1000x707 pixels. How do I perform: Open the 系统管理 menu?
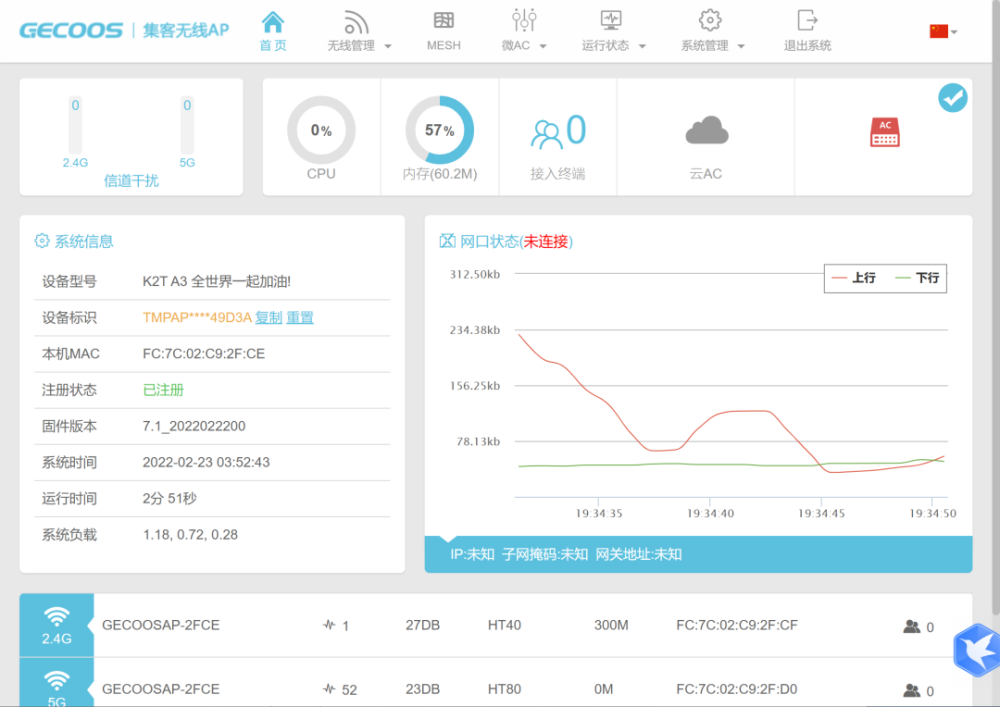click(712, 45)
